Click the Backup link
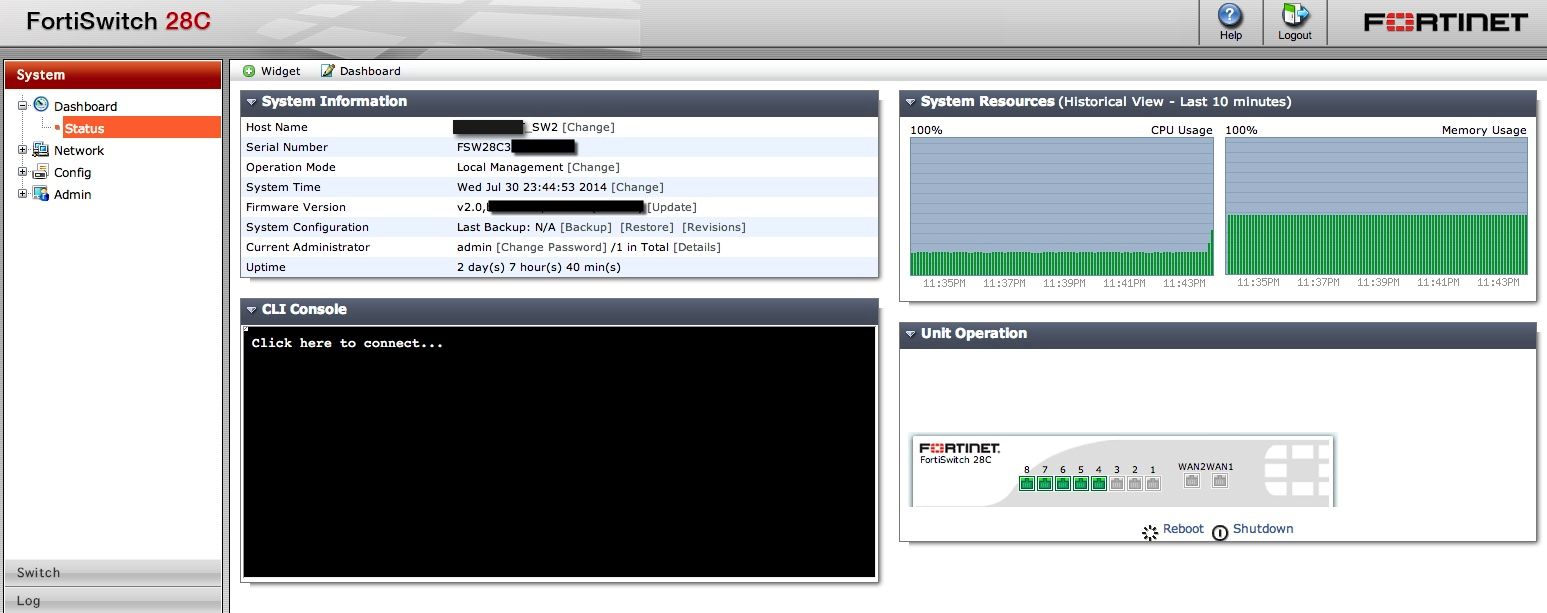The image size is (1547, 613). (x=585, y=227)
